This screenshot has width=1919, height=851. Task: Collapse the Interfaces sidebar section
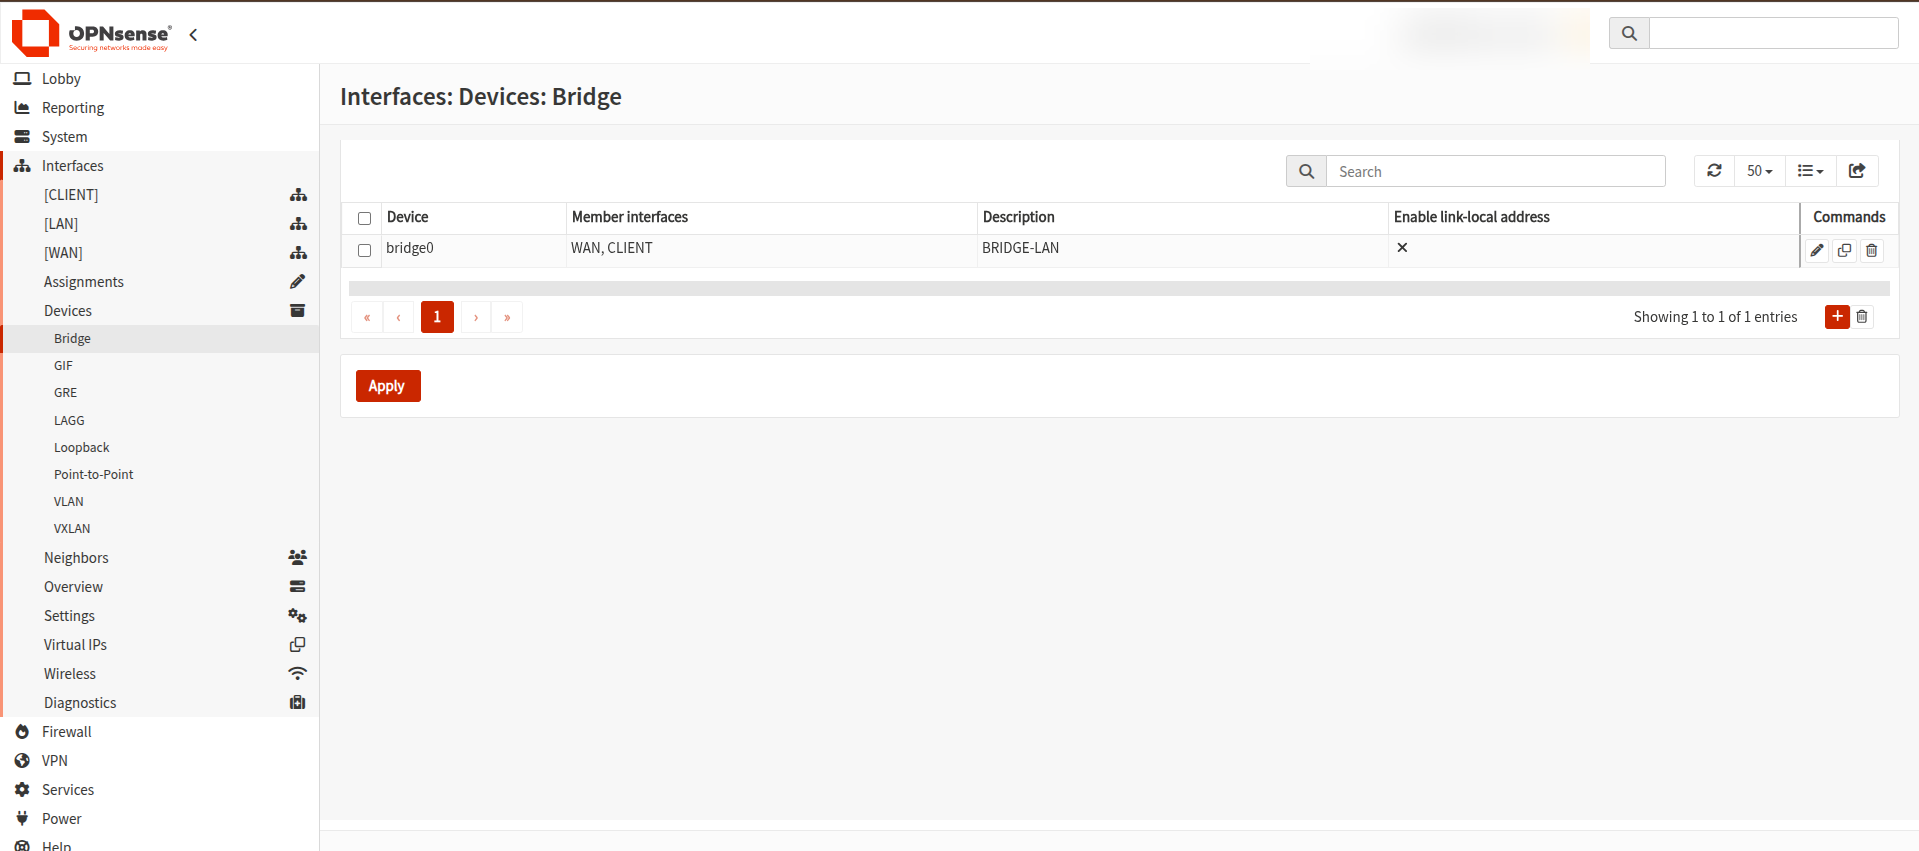(160, 166)
